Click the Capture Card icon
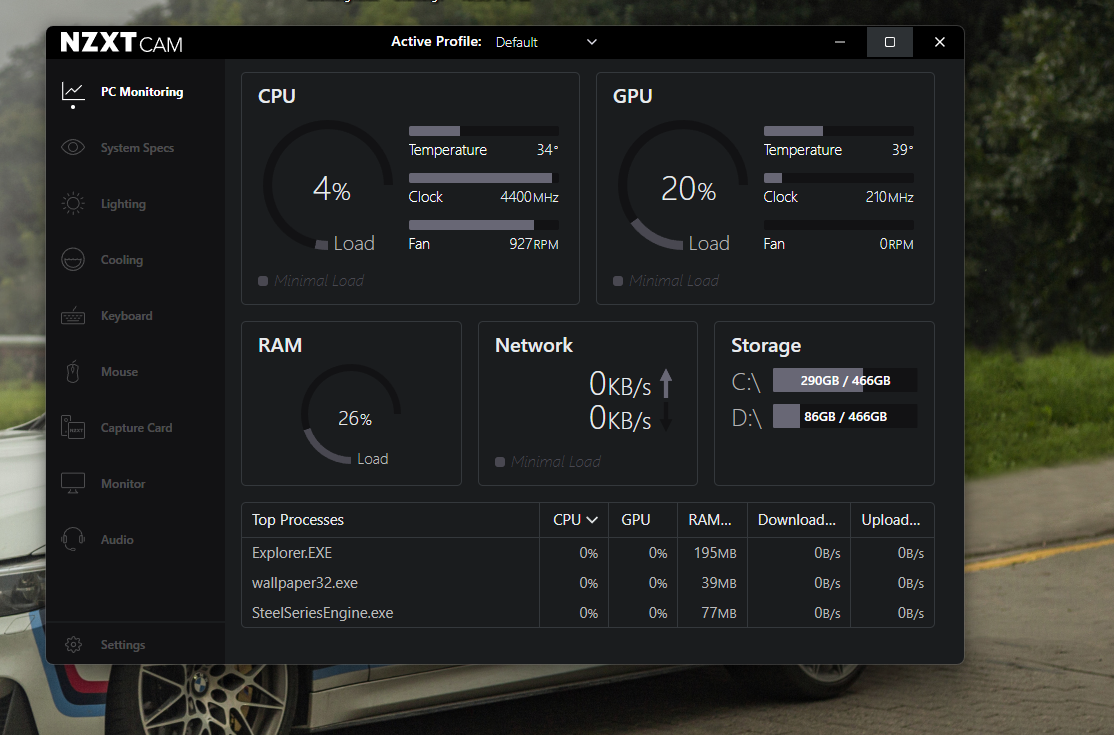 tap(72, 428)
